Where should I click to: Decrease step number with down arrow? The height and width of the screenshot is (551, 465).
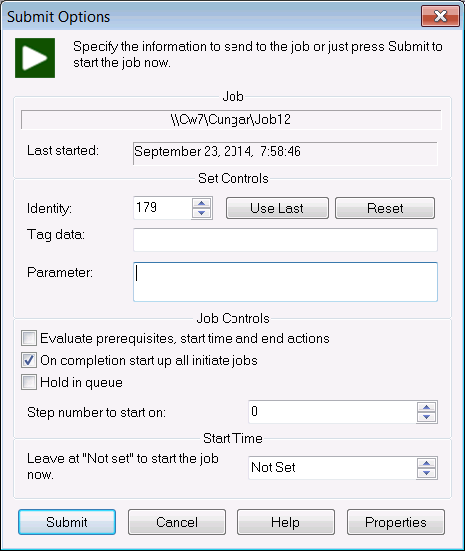pyautogui.click(x=426, y=417)
